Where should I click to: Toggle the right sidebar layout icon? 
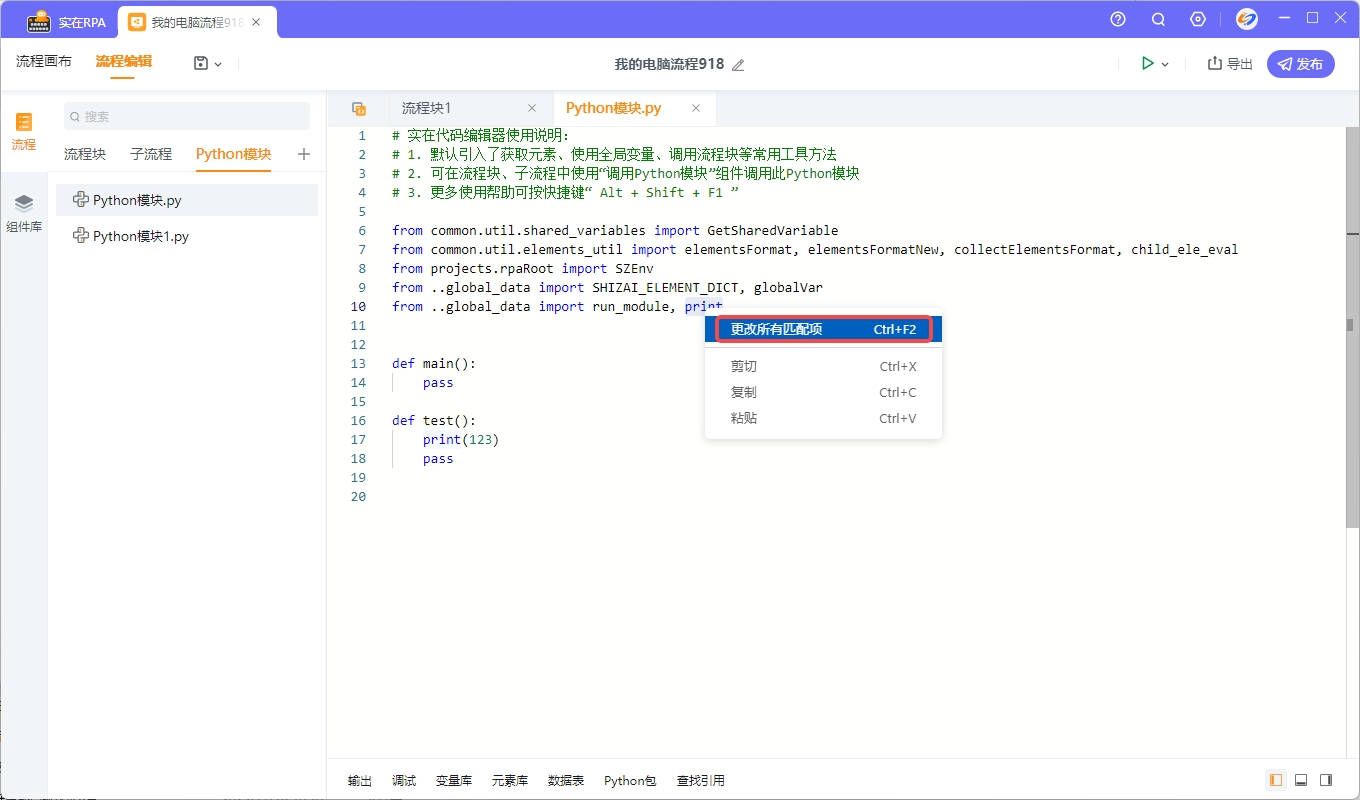(1326, 780)
